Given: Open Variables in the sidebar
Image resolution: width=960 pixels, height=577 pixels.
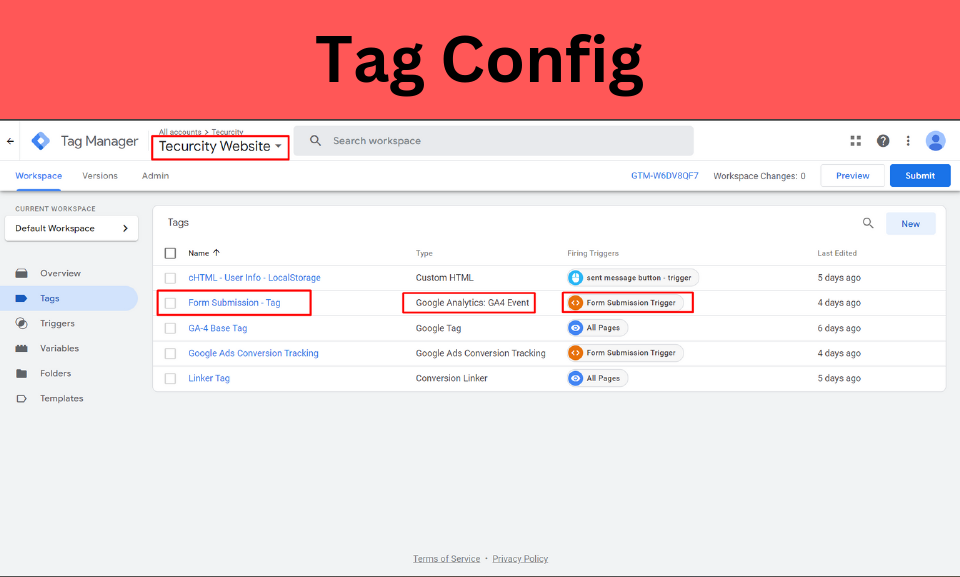Looking at the screenshot, I should click(59, 349).
